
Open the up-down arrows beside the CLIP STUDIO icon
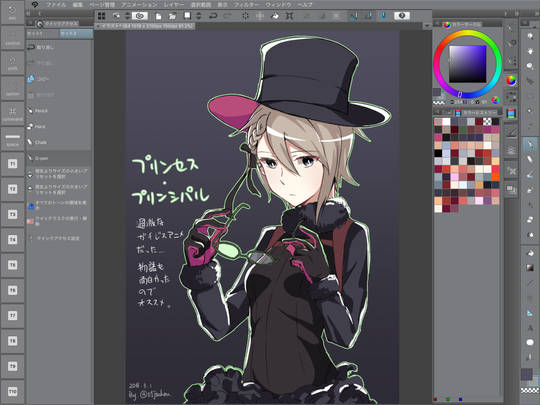[127, 16]
